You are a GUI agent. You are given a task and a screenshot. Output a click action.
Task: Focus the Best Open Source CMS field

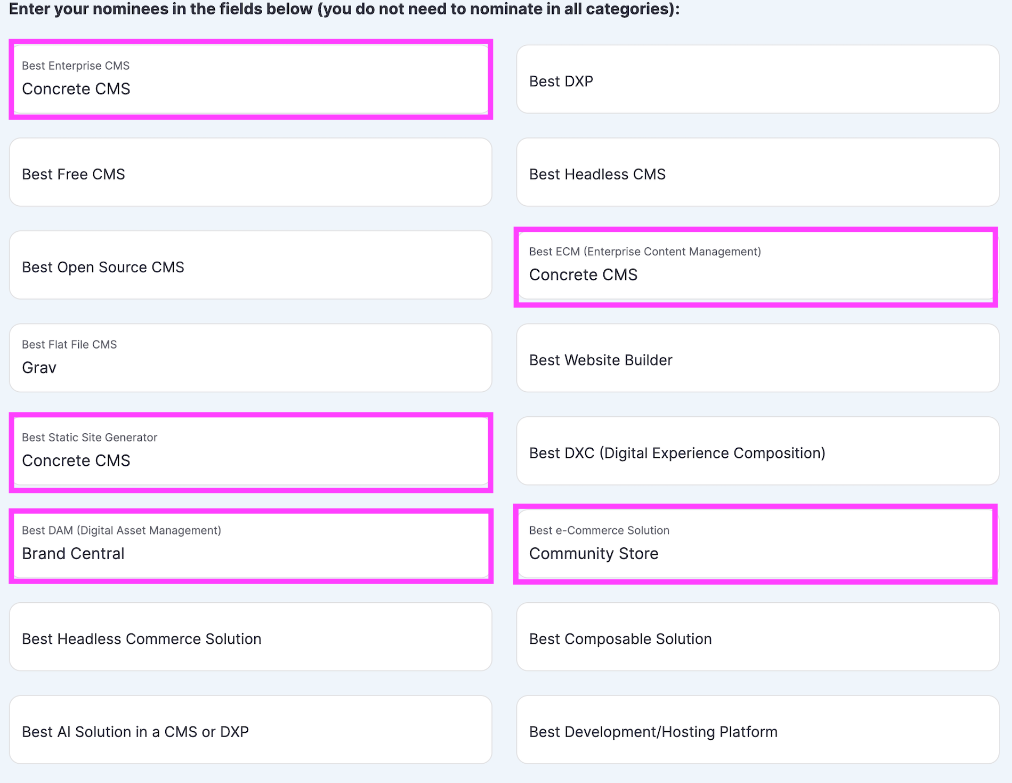pyautogui.click(x=250, y=266)
